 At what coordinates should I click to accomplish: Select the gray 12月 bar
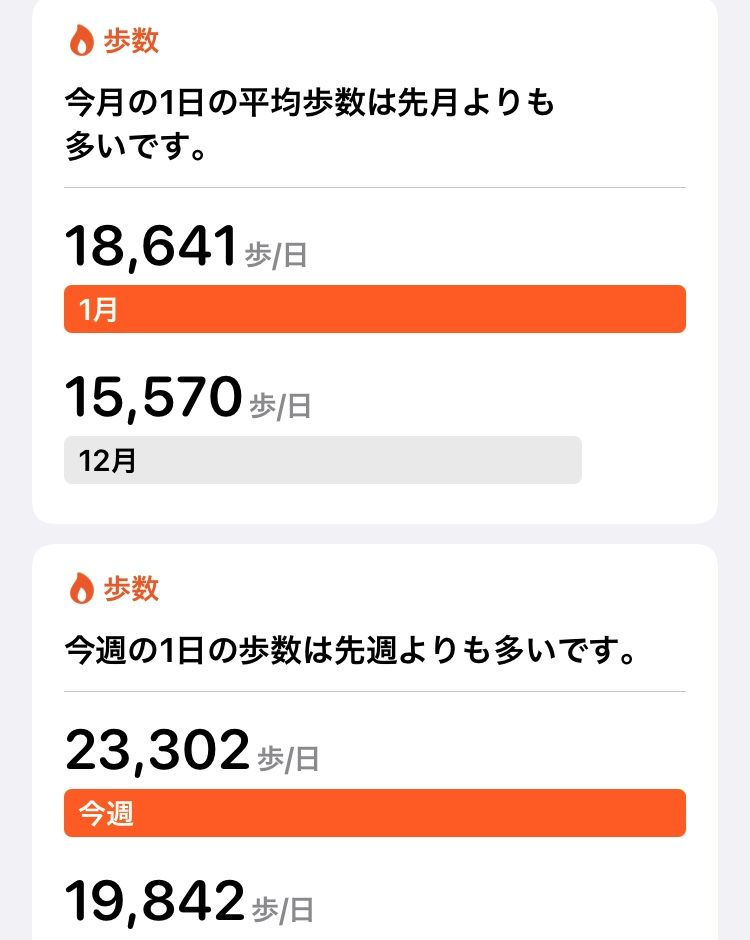(x=323, y=460)
